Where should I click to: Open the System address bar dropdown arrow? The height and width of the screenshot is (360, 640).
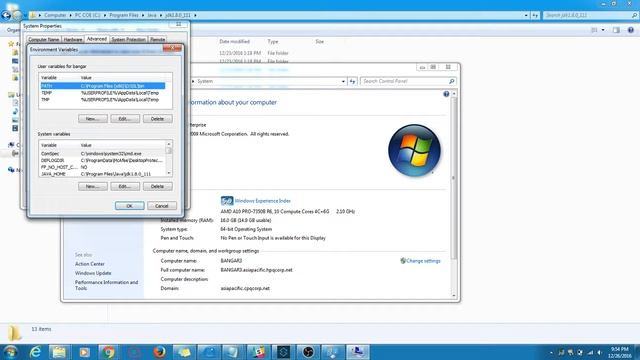coord(343,81)
